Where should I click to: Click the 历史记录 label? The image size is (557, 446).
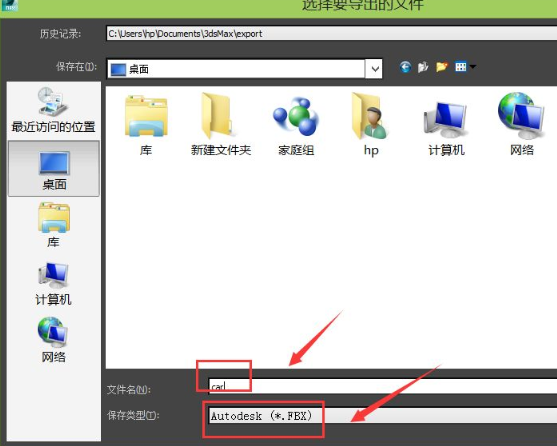(x=60, y=34)
